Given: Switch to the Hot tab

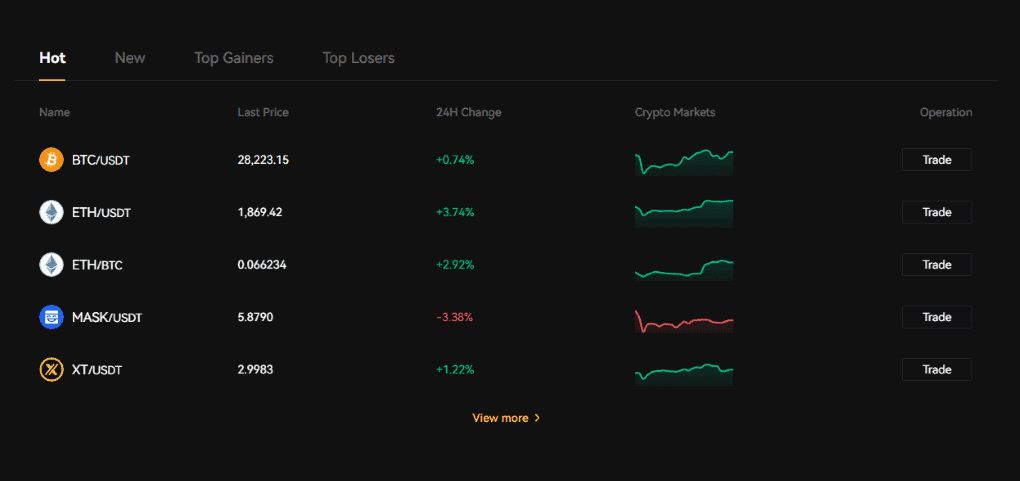Looking at the screenshot, I should pyautogui.click(x=52, y=58).
